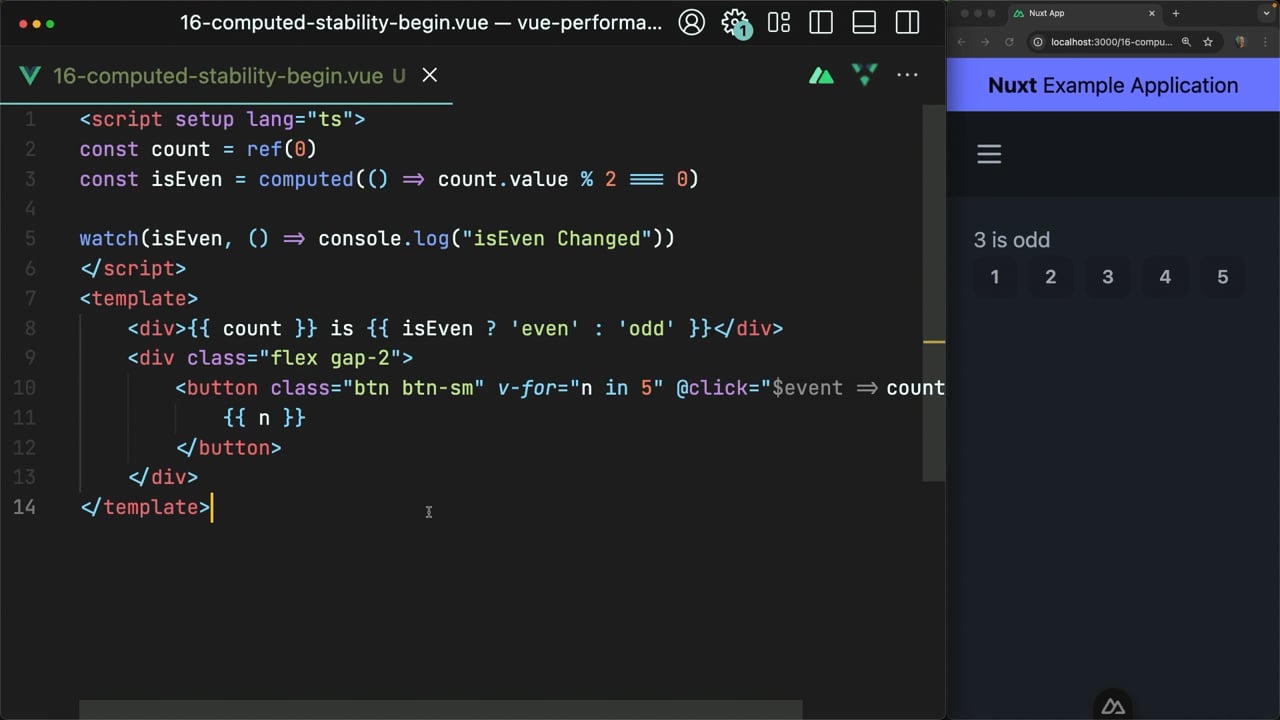
Task: Open the Accounts profile icon
Action: 691,22
